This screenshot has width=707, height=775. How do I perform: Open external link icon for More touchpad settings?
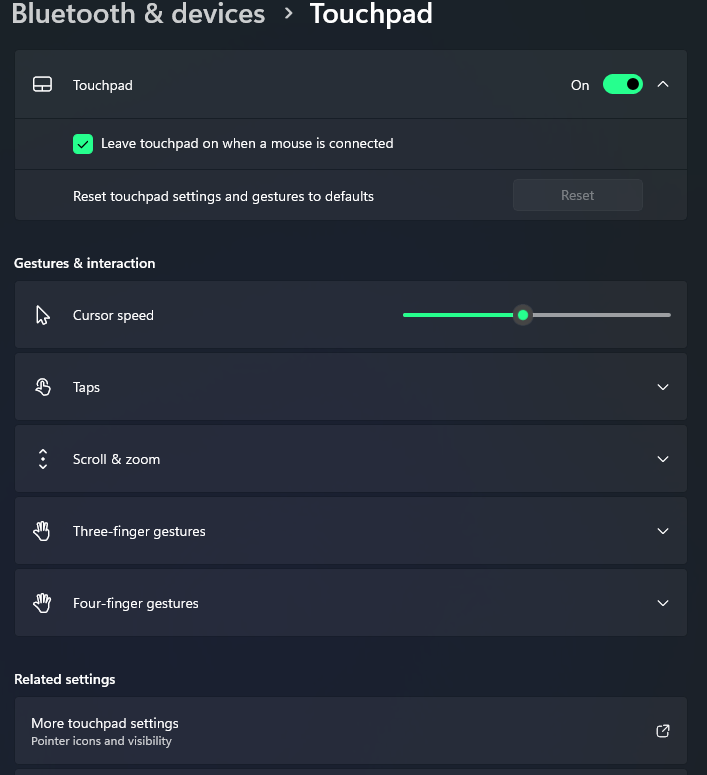tap(663, 731)
